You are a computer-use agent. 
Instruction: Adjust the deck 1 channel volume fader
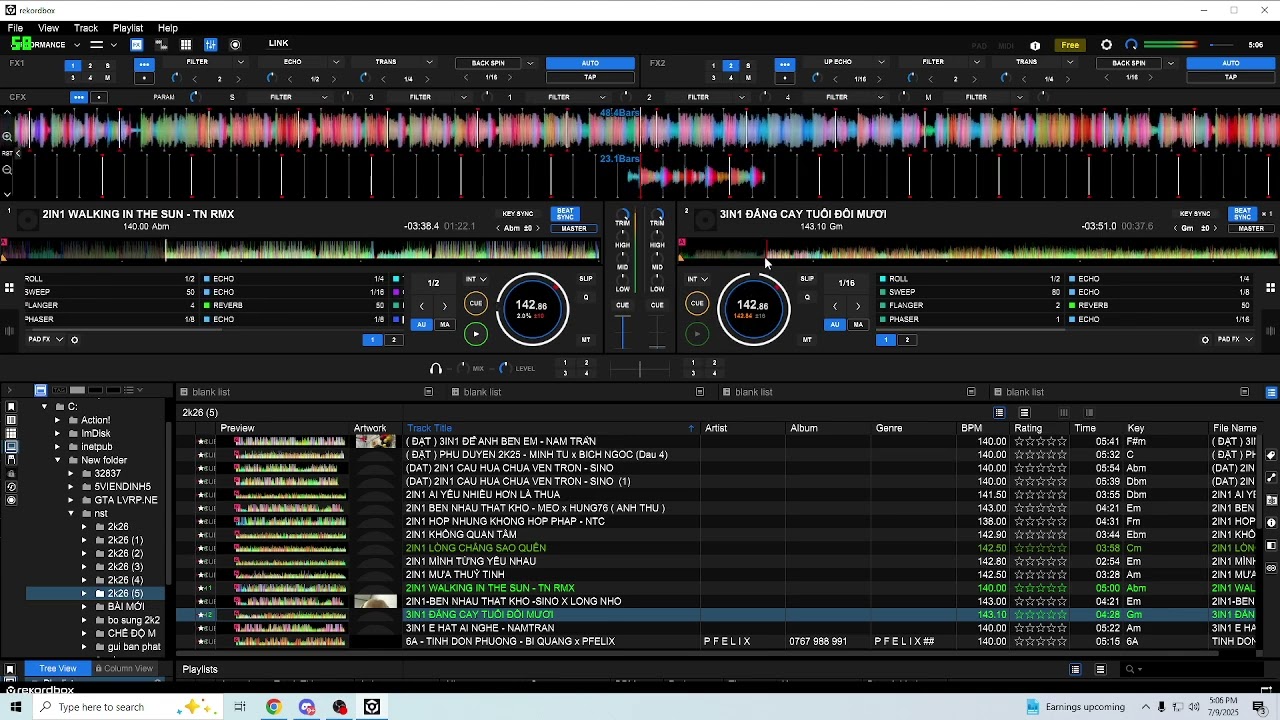[623, 330]
